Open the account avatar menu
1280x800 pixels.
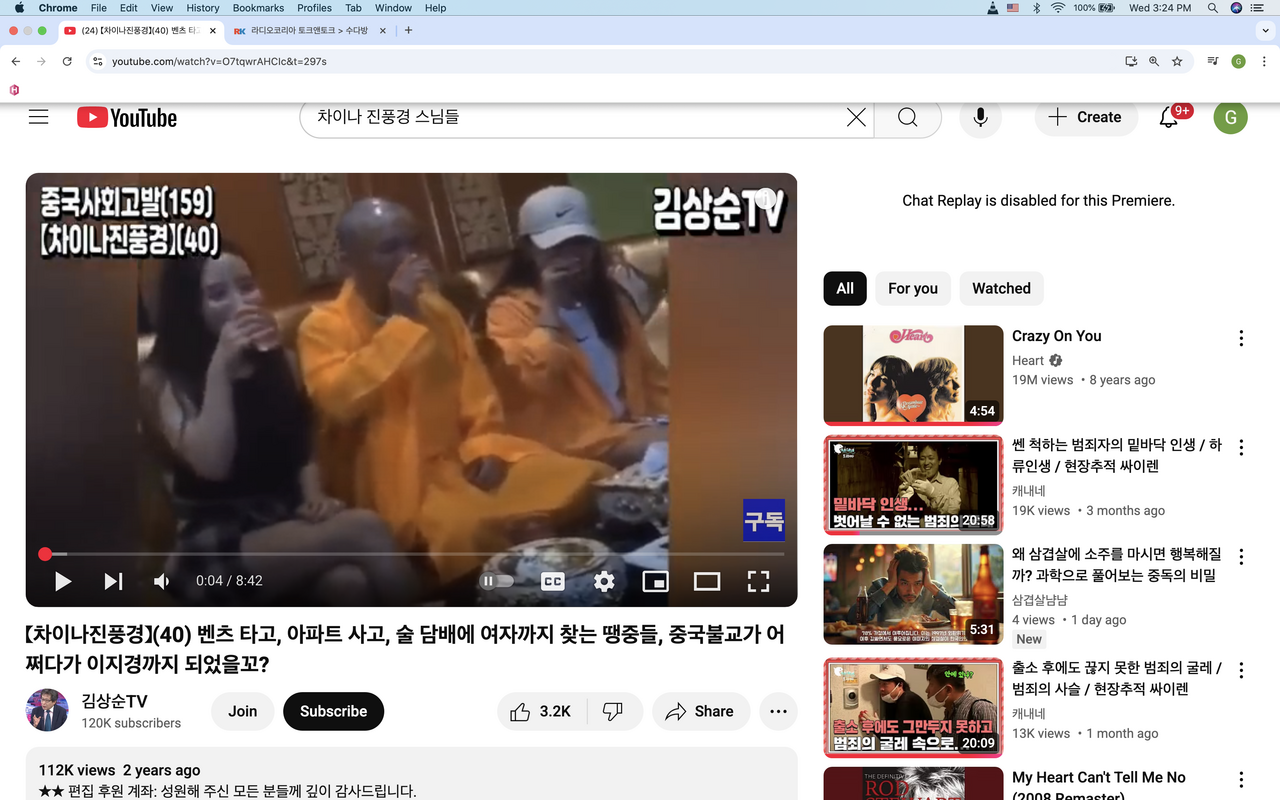(x=1230, y=117)
